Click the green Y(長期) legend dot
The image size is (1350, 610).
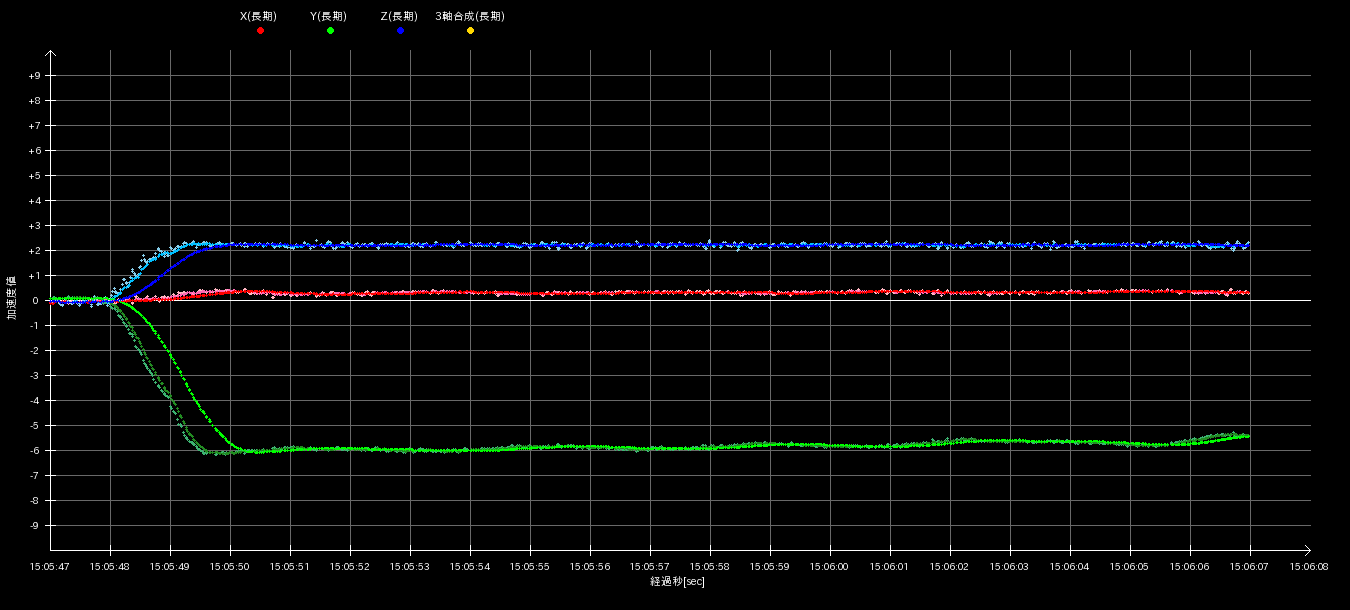(330, 31)
